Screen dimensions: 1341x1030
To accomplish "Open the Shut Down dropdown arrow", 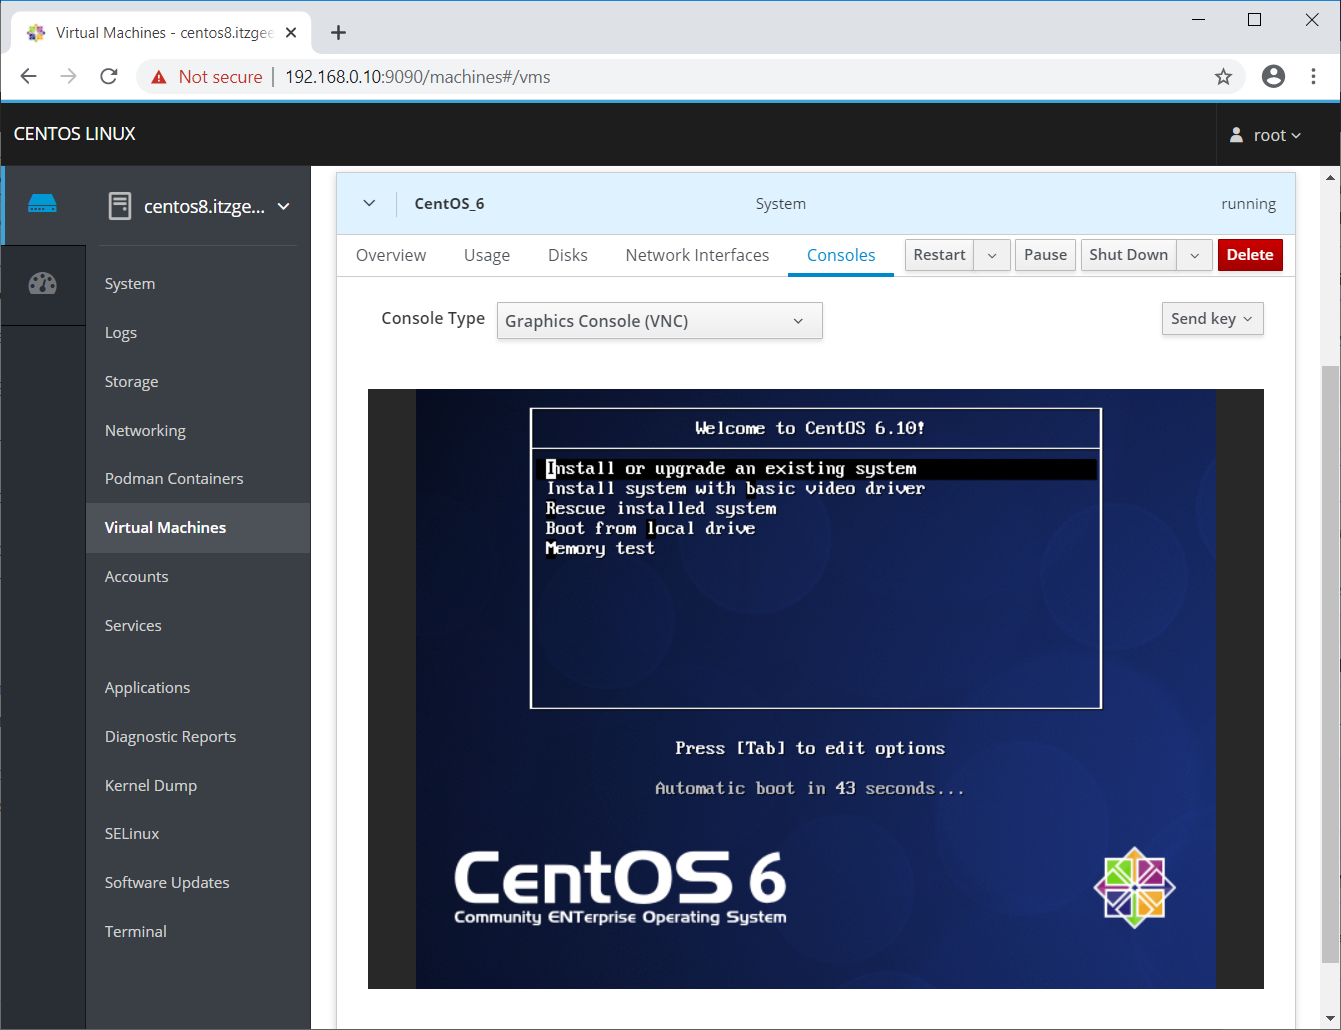I will click(1195, 255).
